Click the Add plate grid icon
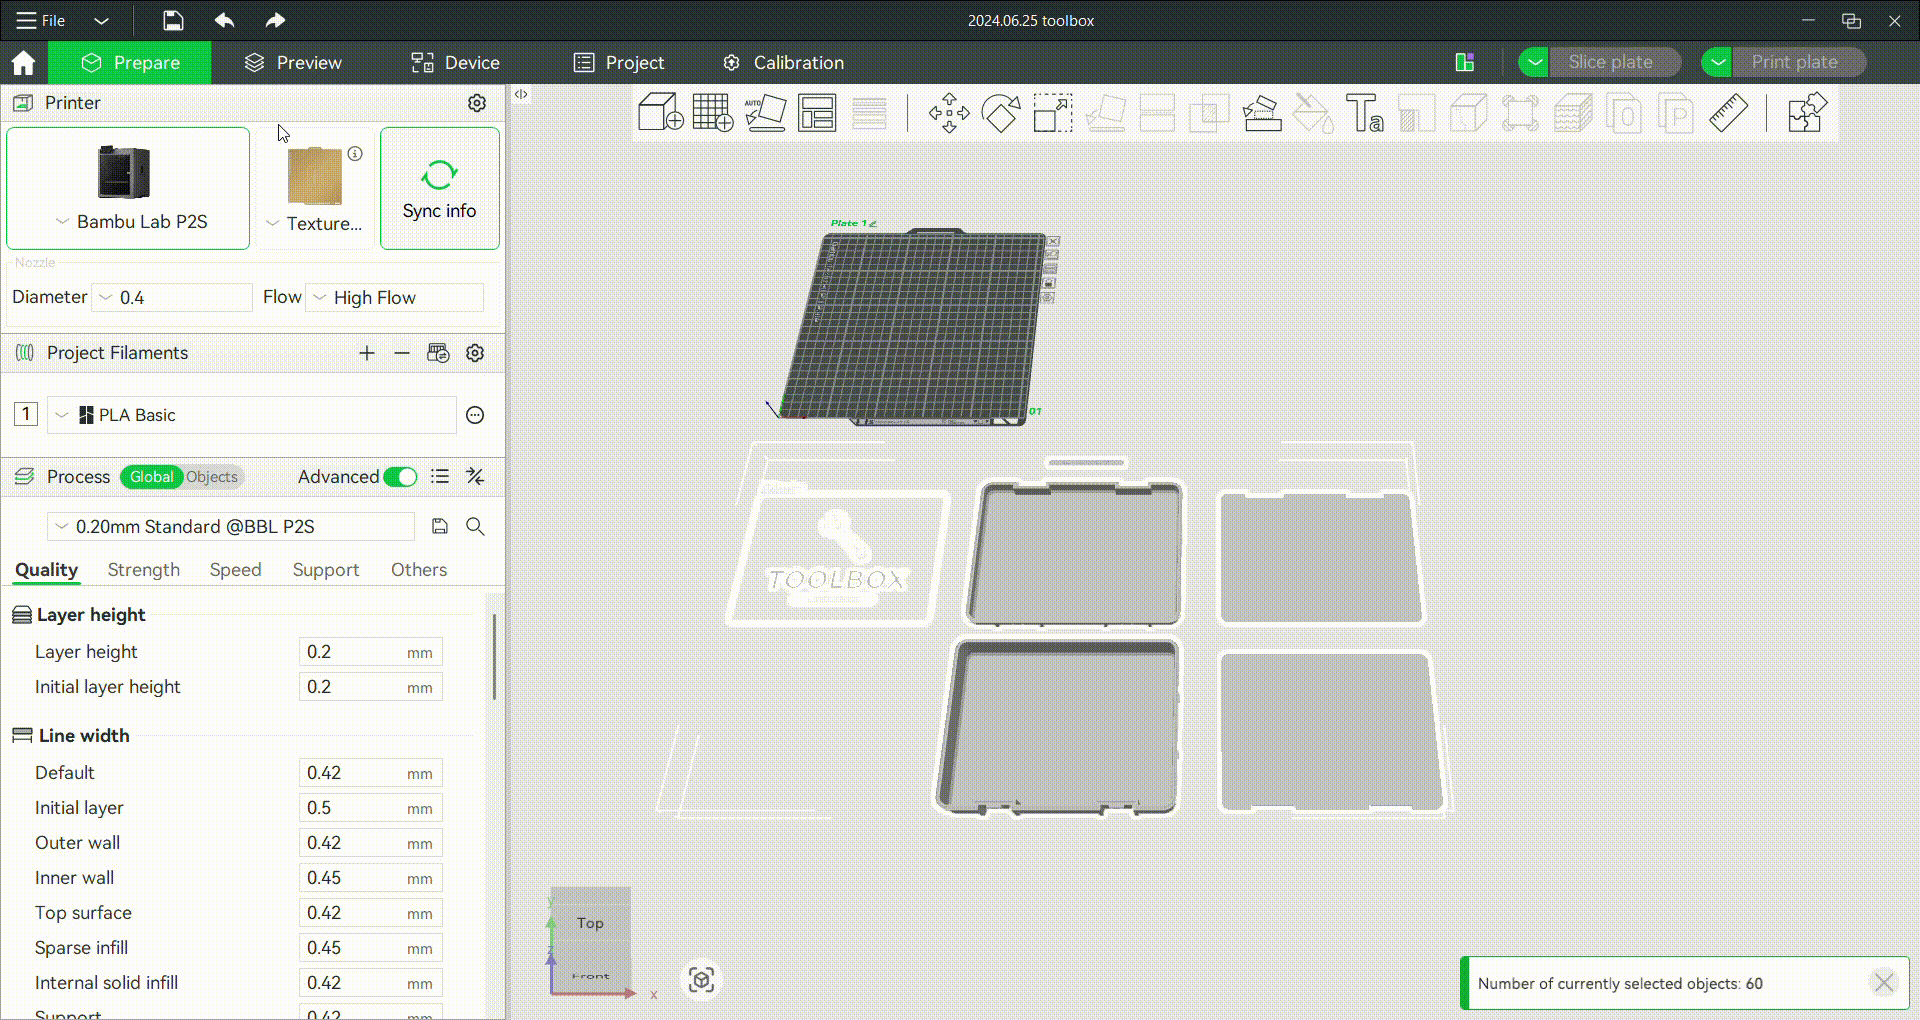The height and width of the screenshot is (1020, 1920). [712, 113]
